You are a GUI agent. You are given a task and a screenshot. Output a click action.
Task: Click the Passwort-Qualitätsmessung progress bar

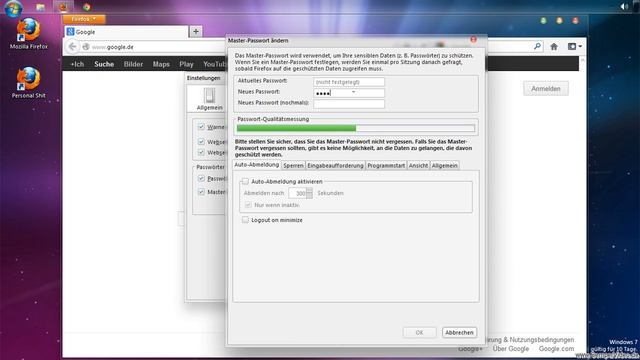tap(356, 128)
